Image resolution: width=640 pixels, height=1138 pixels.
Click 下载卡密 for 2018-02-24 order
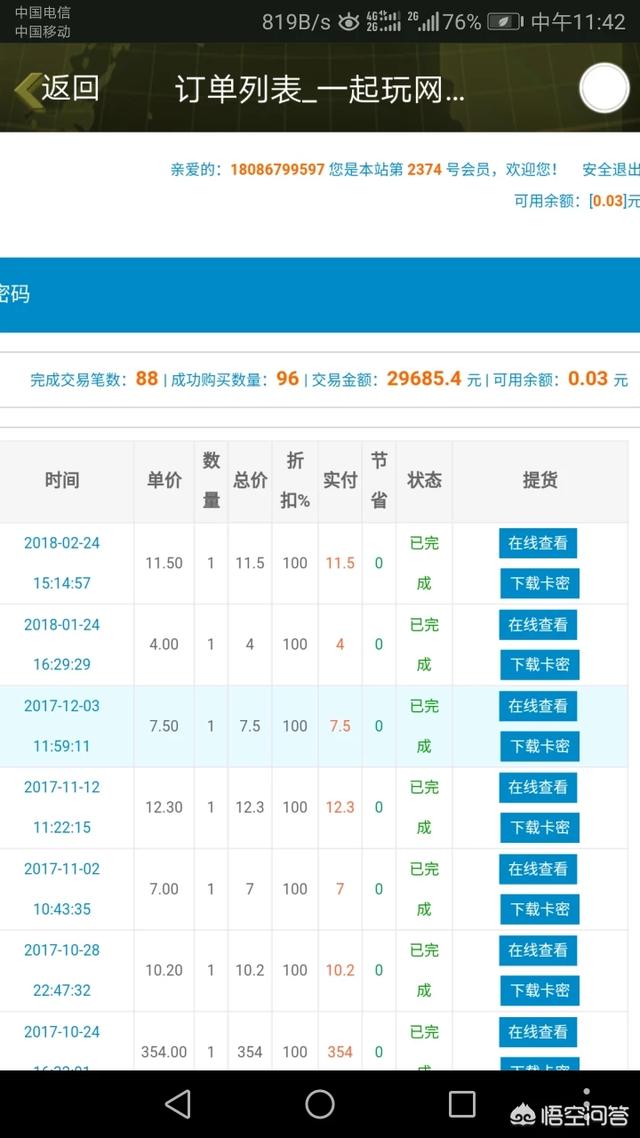[x=539, y=584]
